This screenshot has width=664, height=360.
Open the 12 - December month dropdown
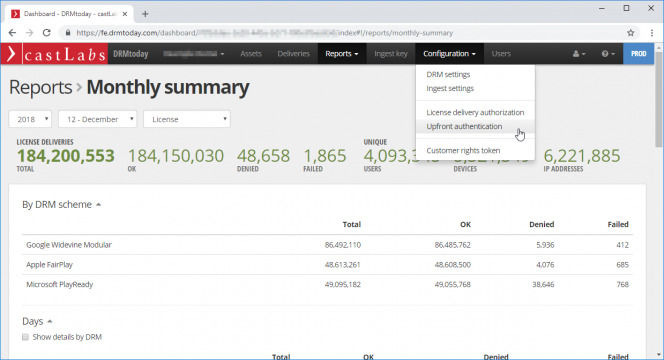pos(98,119)
